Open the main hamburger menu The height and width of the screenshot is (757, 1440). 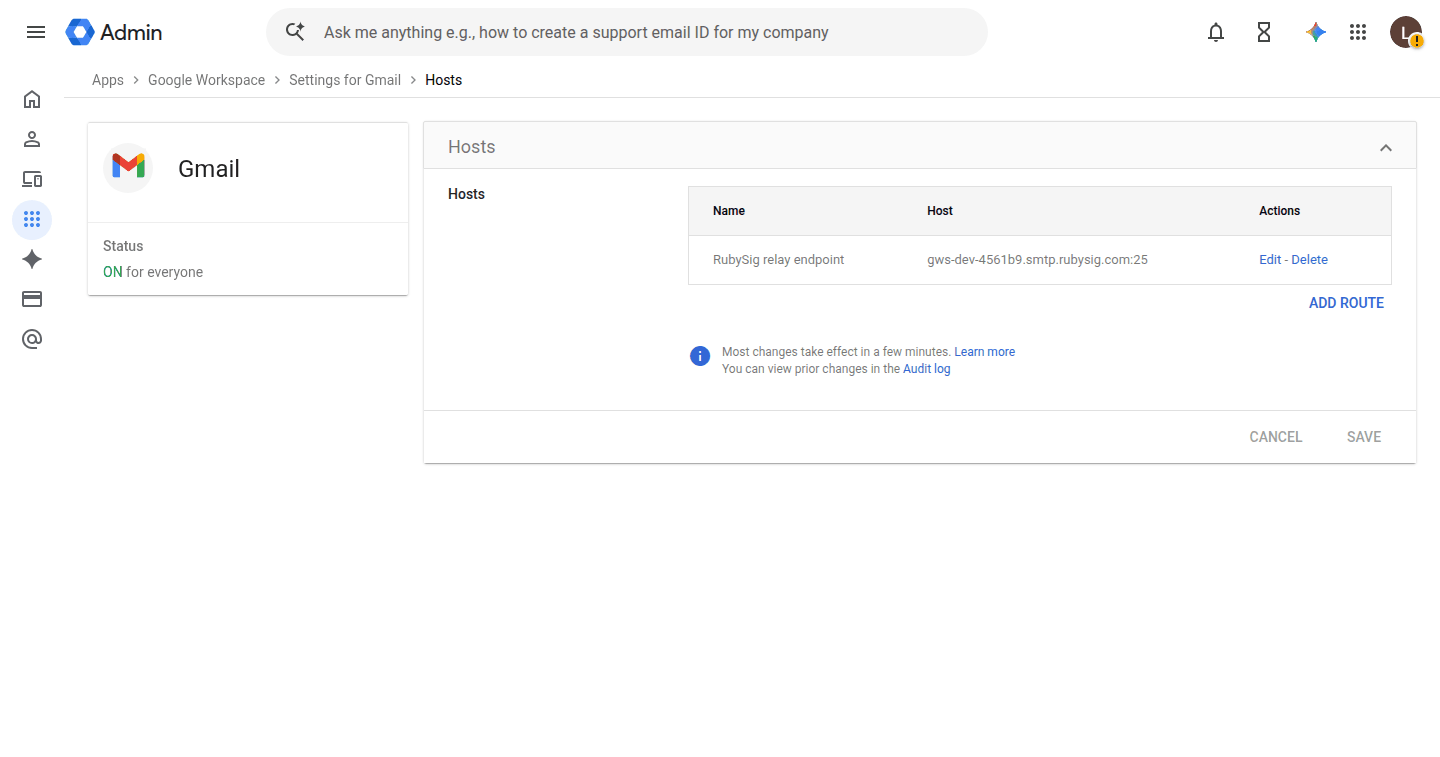pyautogui.click(x=36, y=32)
